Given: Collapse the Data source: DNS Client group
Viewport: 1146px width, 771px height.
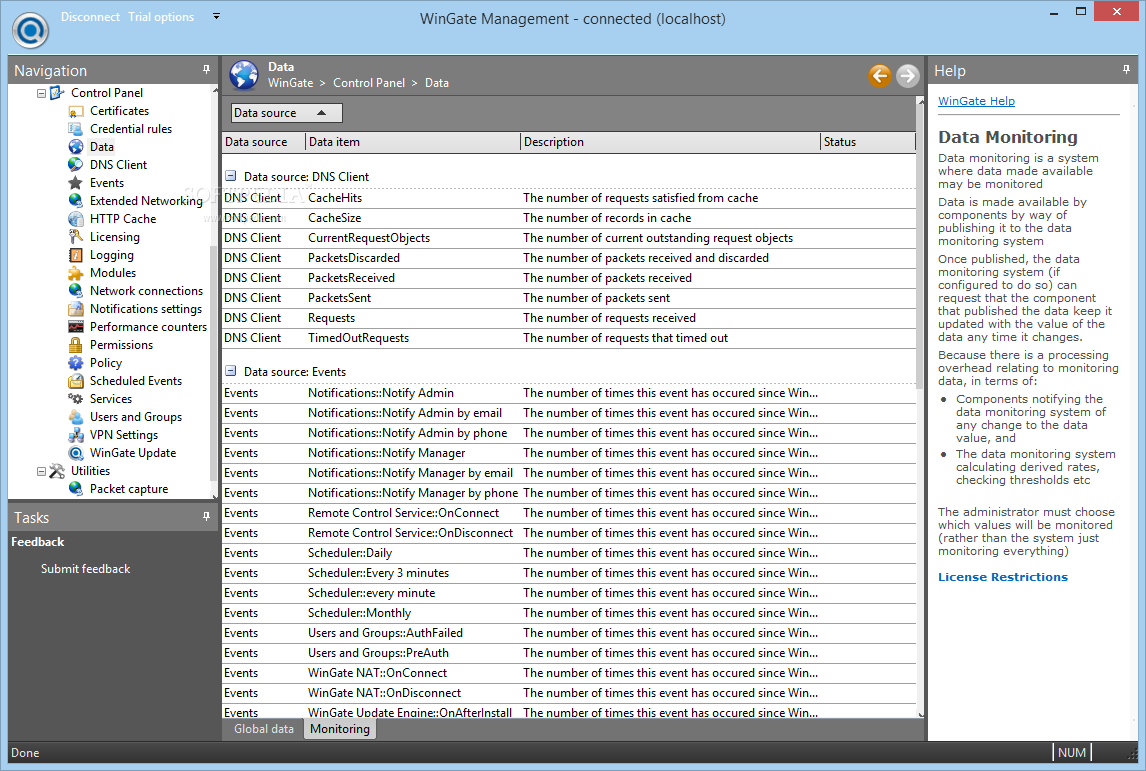Looking at the screenshot, I should [x=231, y=176].
